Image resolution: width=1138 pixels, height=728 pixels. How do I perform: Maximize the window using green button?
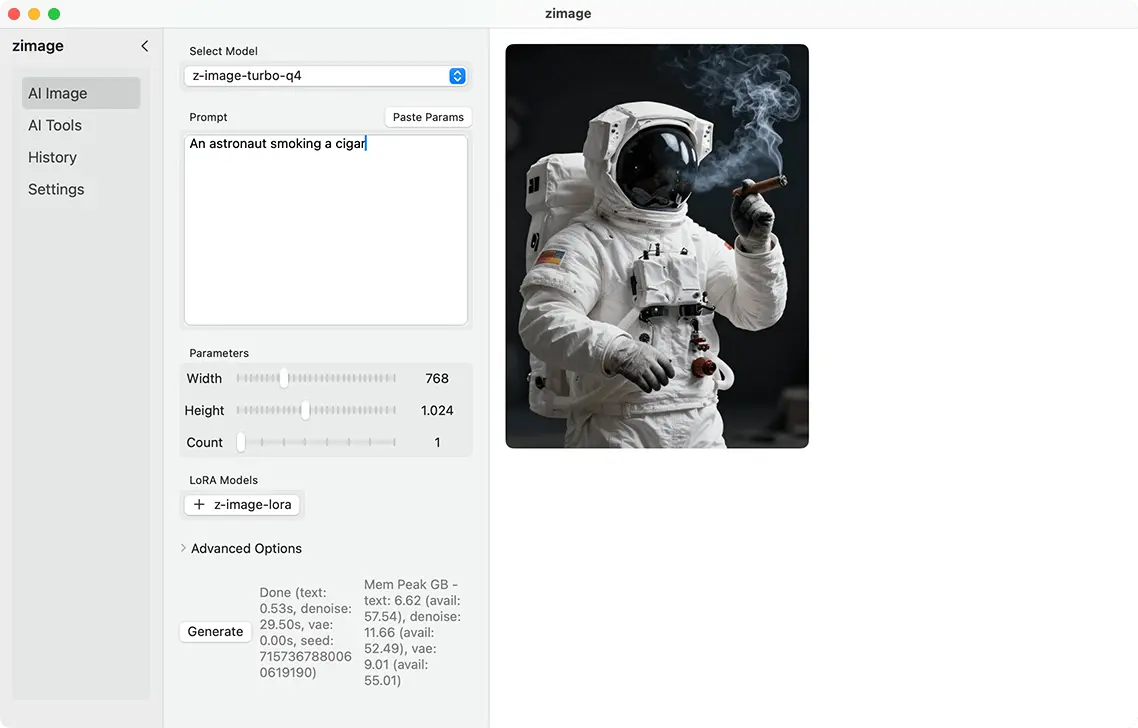(54, 14)
